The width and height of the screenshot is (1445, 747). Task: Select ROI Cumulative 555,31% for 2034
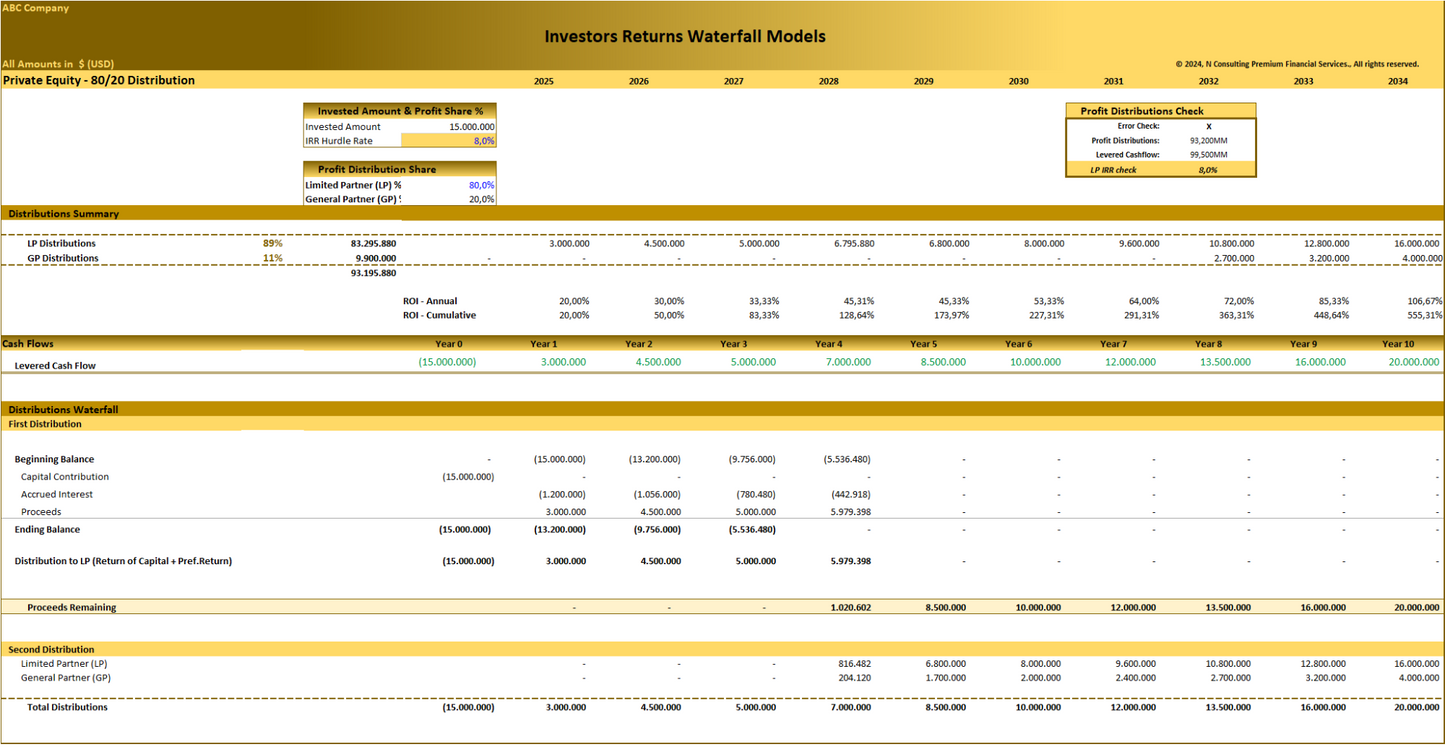pyautogui.click(x=1425, y=315)
